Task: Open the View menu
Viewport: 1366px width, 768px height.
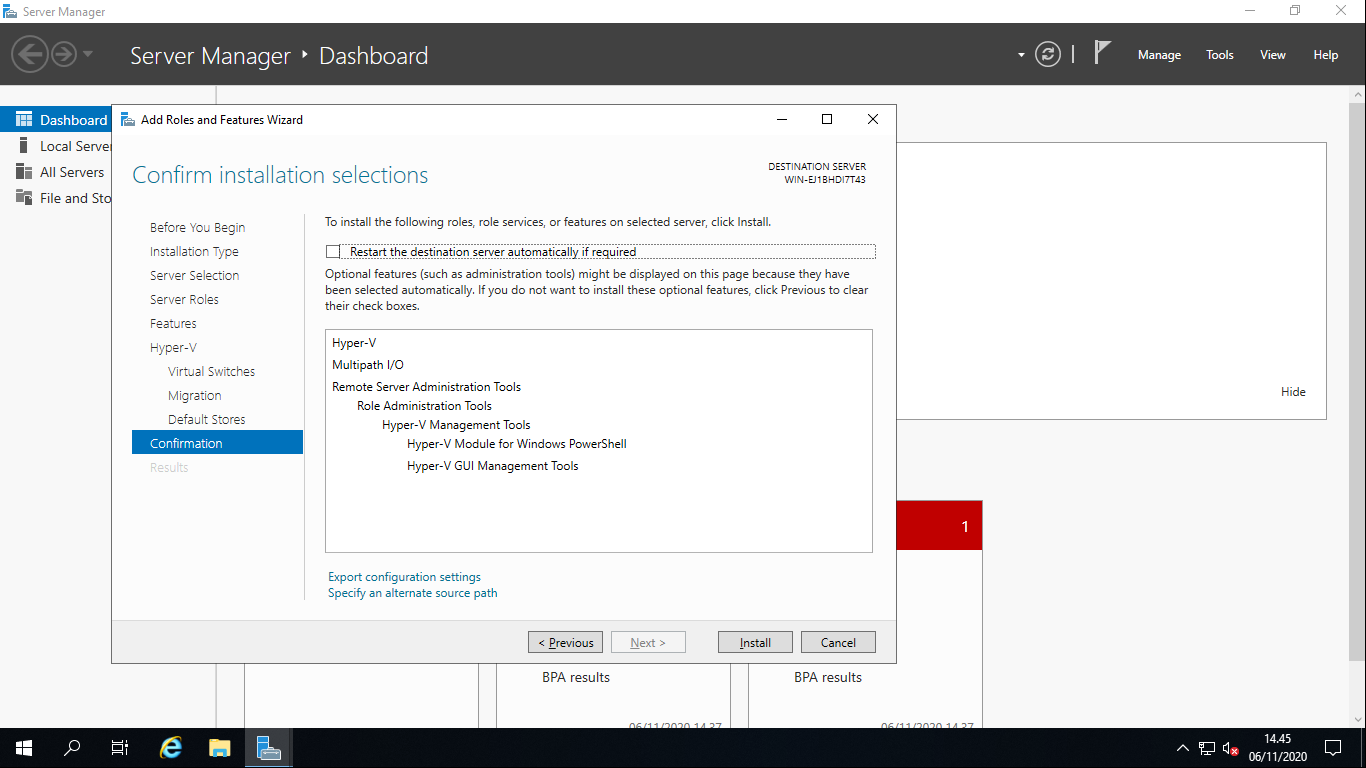Action: (x=1273, y=55)
